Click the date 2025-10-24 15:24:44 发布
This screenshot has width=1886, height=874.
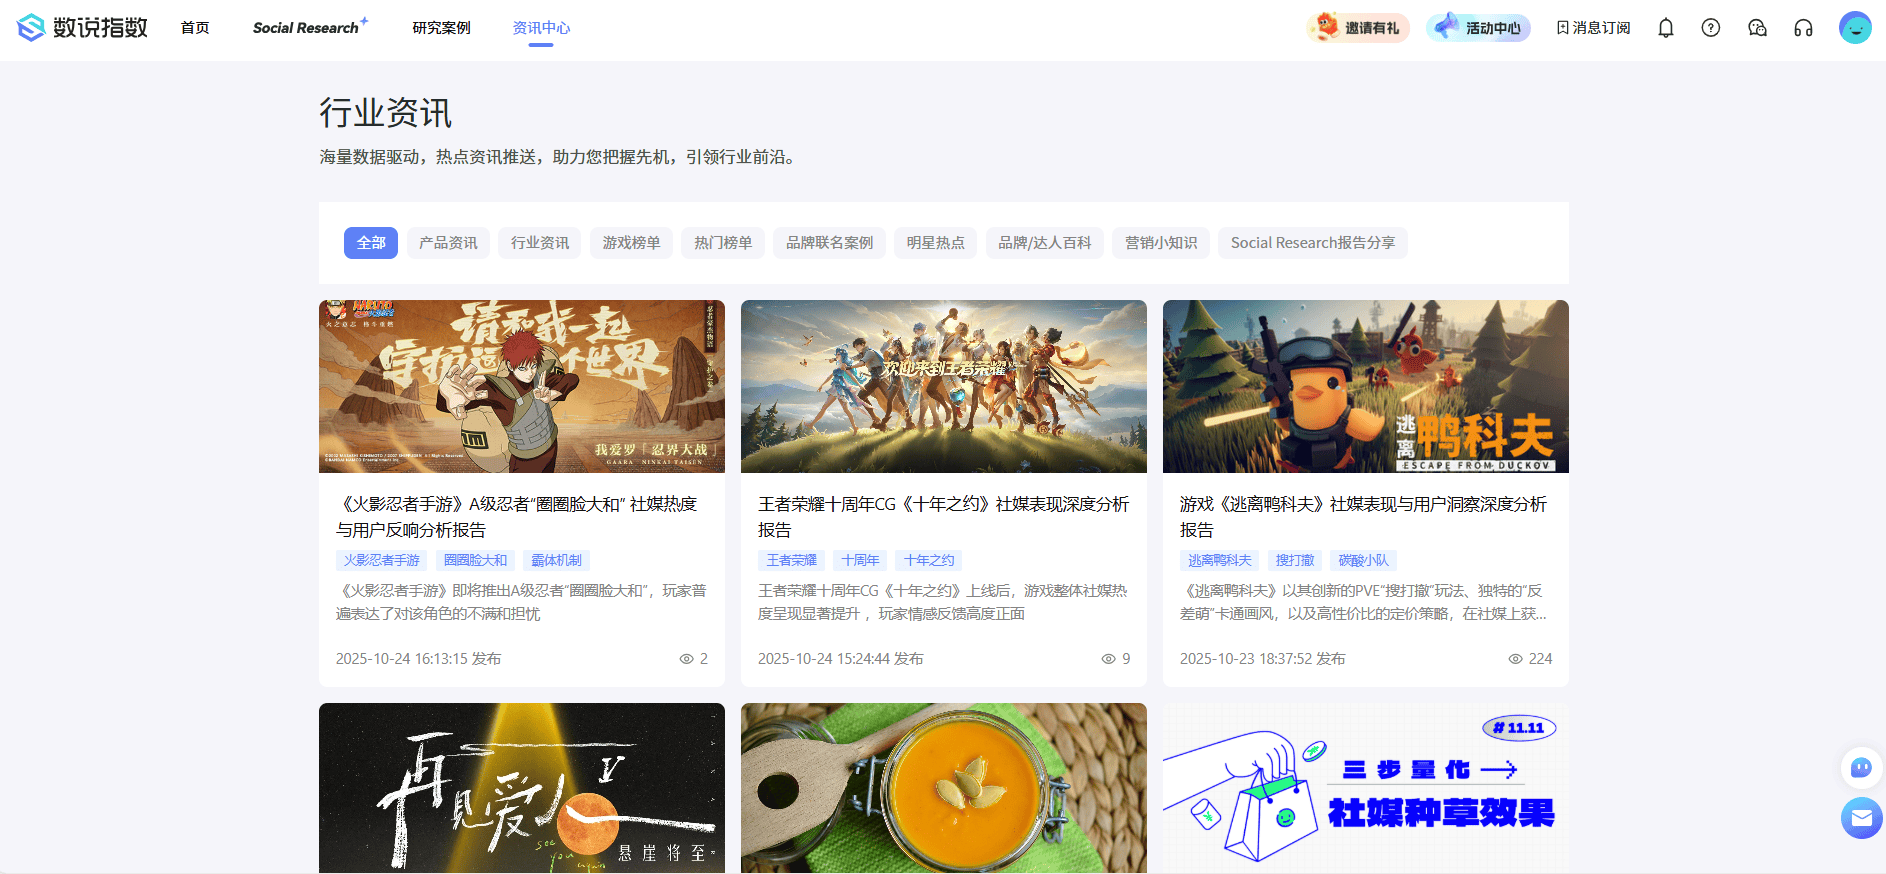click(x=841, y=659)
